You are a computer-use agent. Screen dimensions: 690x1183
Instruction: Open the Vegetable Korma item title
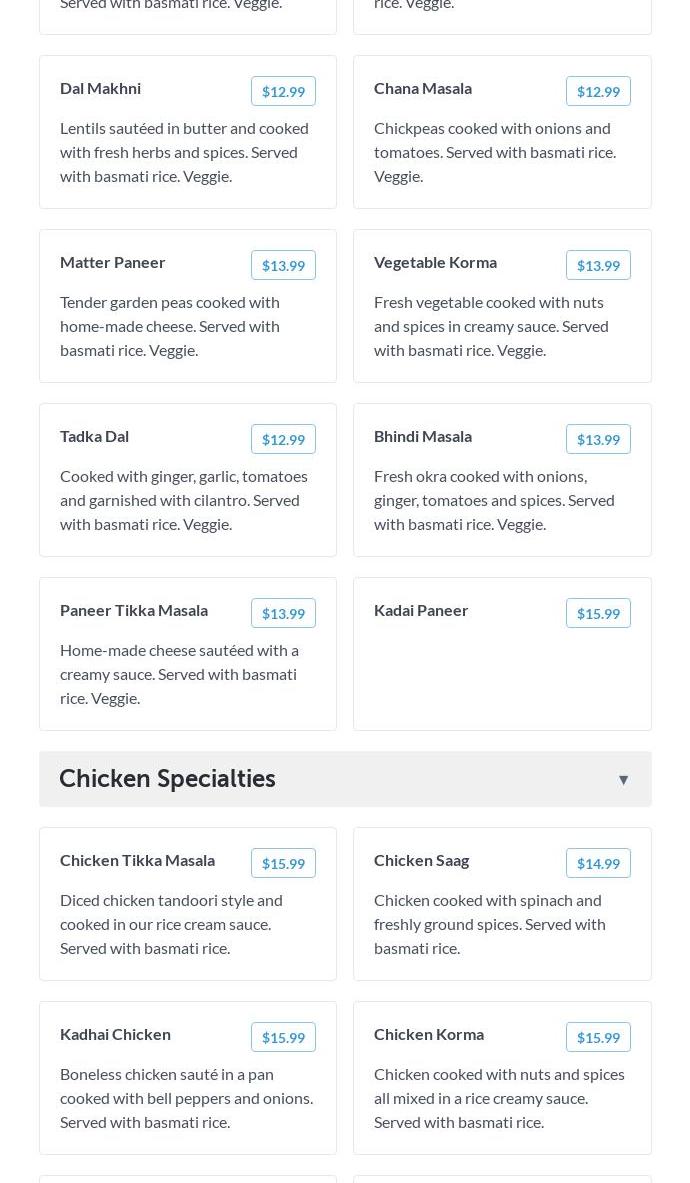point(435,262)
